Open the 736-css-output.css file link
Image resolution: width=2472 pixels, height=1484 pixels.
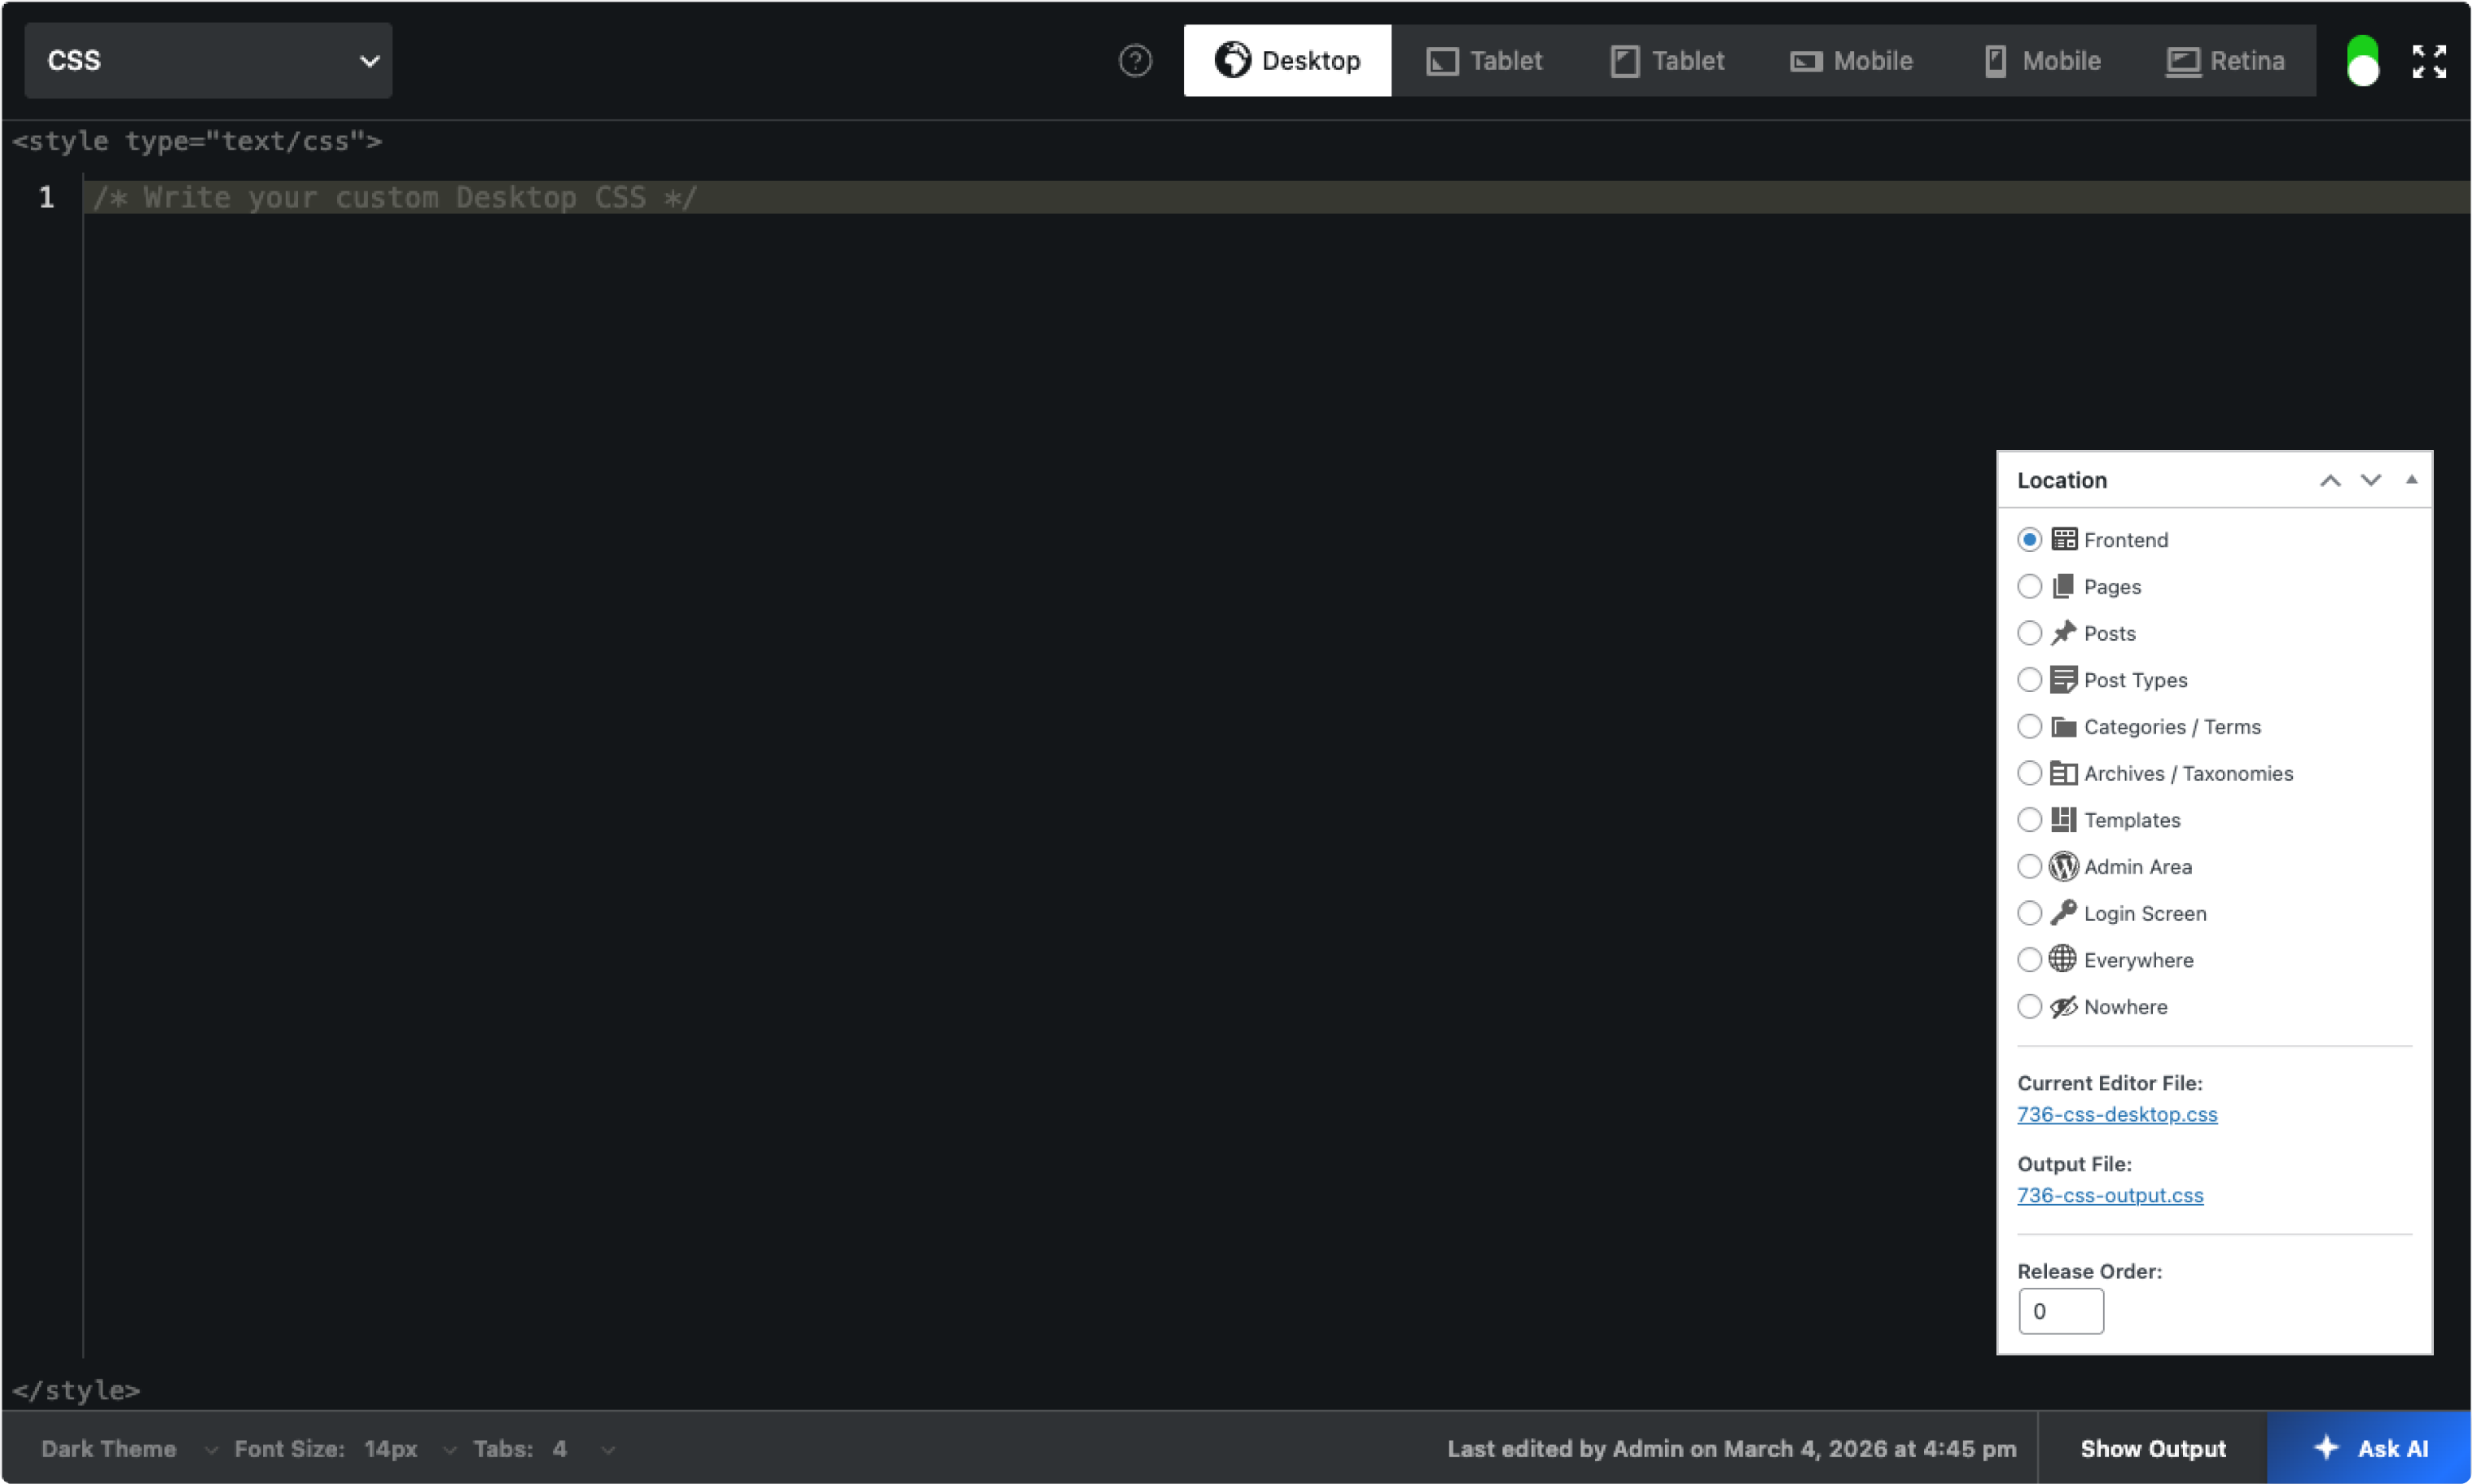(x=2110, y=1195)
